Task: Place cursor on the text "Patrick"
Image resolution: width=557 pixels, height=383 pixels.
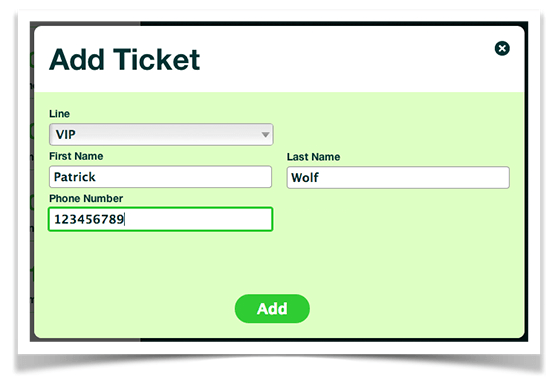Action: 75,177
